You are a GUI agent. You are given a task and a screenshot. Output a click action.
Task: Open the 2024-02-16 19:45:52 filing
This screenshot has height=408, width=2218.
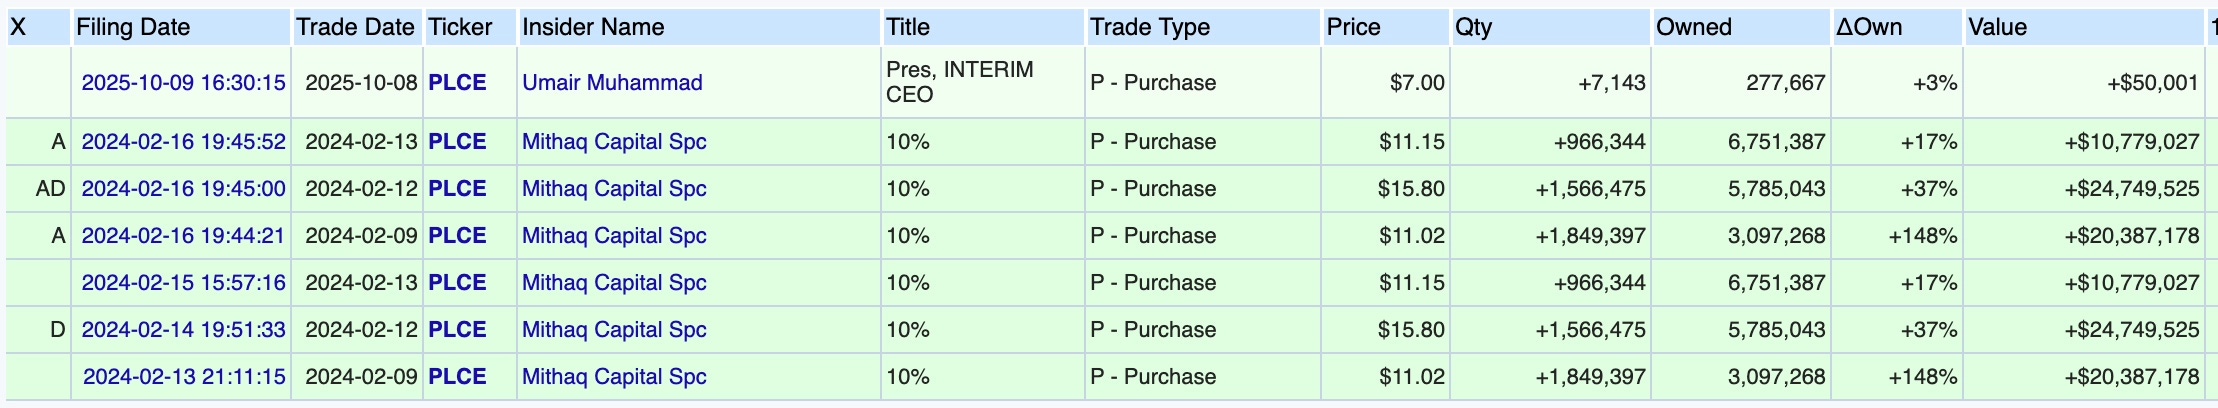pyautogui.click(x=183, y=141)
